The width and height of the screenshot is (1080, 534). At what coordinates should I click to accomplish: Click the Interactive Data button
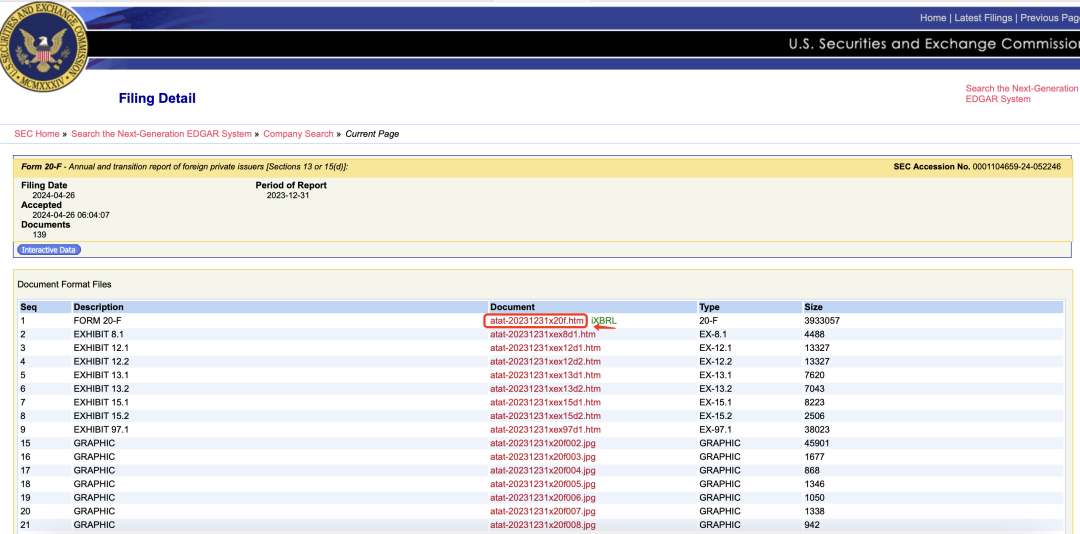[48, 250]
